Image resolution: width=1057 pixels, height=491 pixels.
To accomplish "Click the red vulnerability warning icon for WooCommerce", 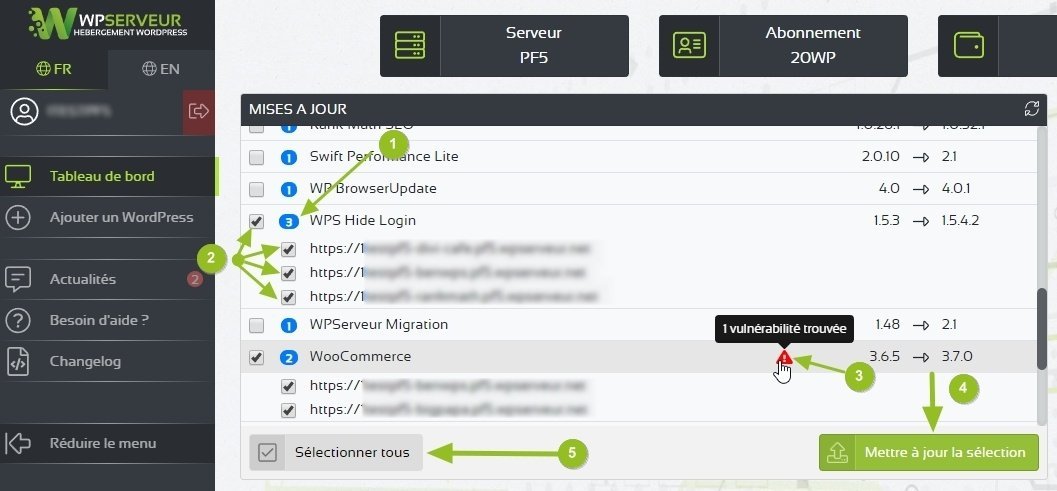I will point(784,357).
